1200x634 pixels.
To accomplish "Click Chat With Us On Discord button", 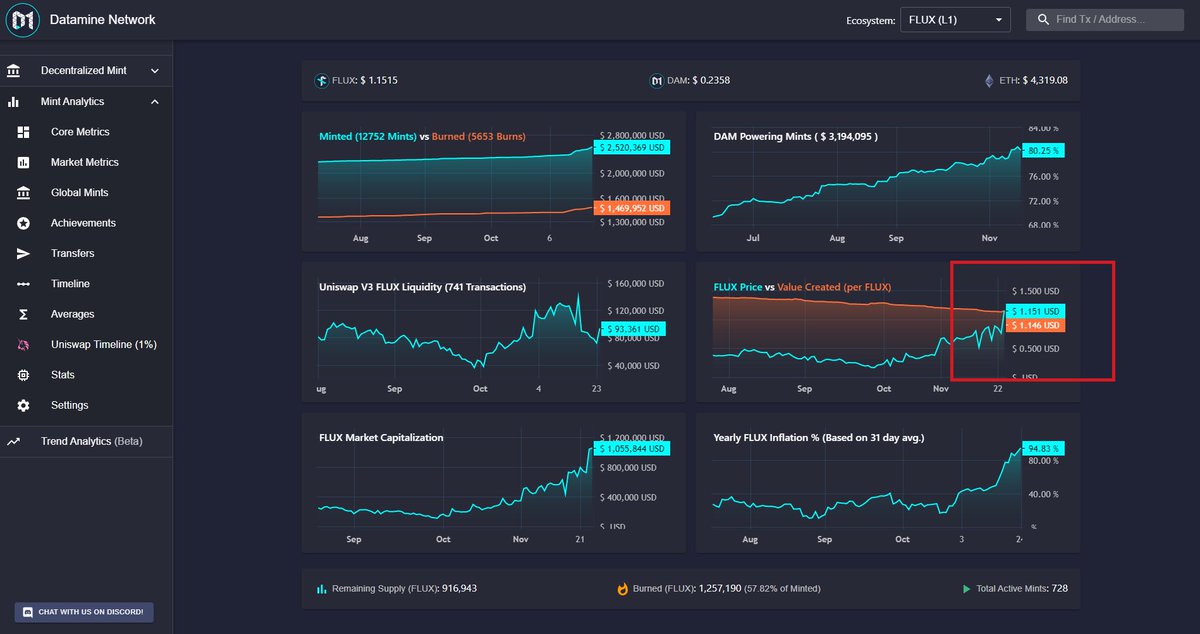I will coord(84,612).
